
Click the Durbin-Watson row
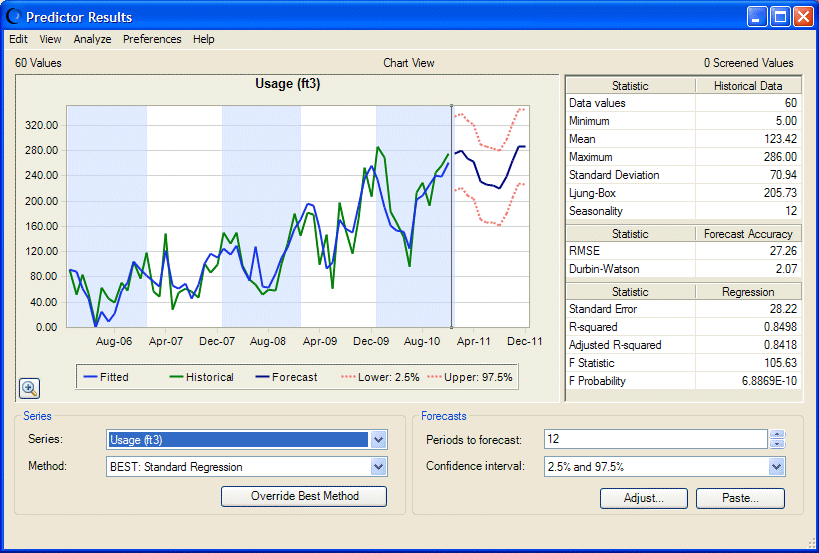coord(683,269)
